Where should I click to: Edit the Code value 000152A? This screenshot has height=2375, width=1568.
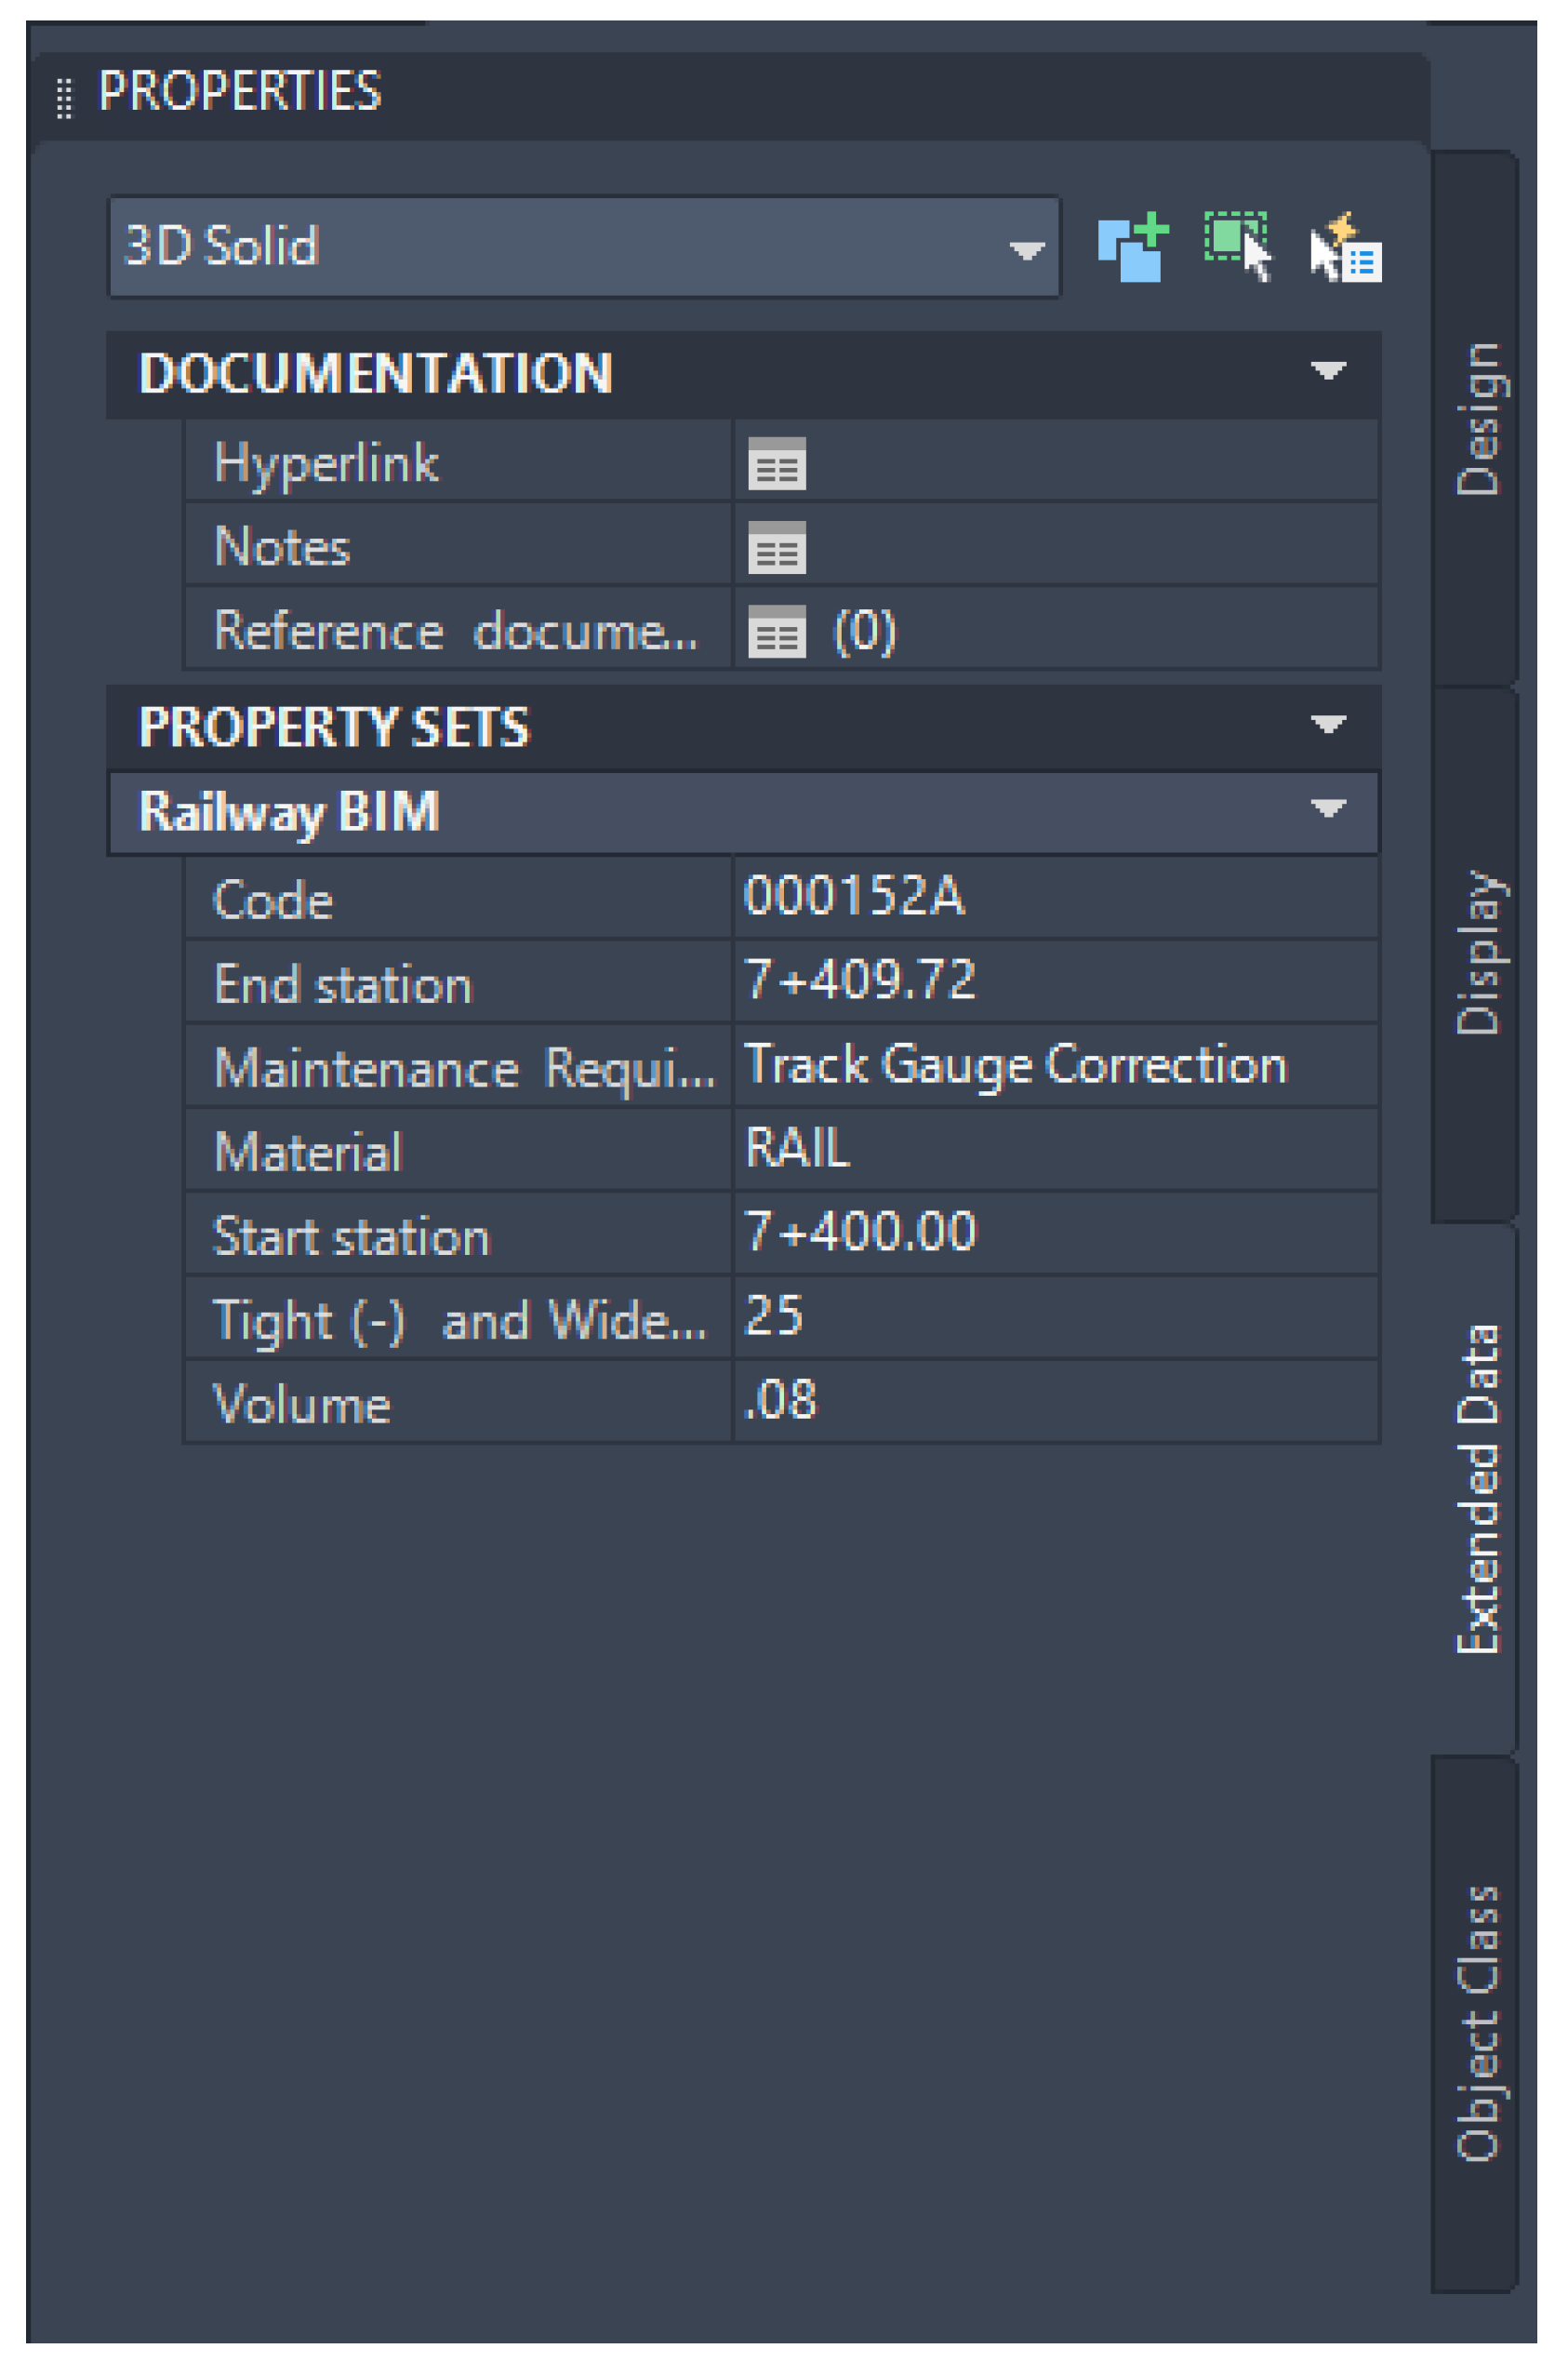(x=1055, y=897)
